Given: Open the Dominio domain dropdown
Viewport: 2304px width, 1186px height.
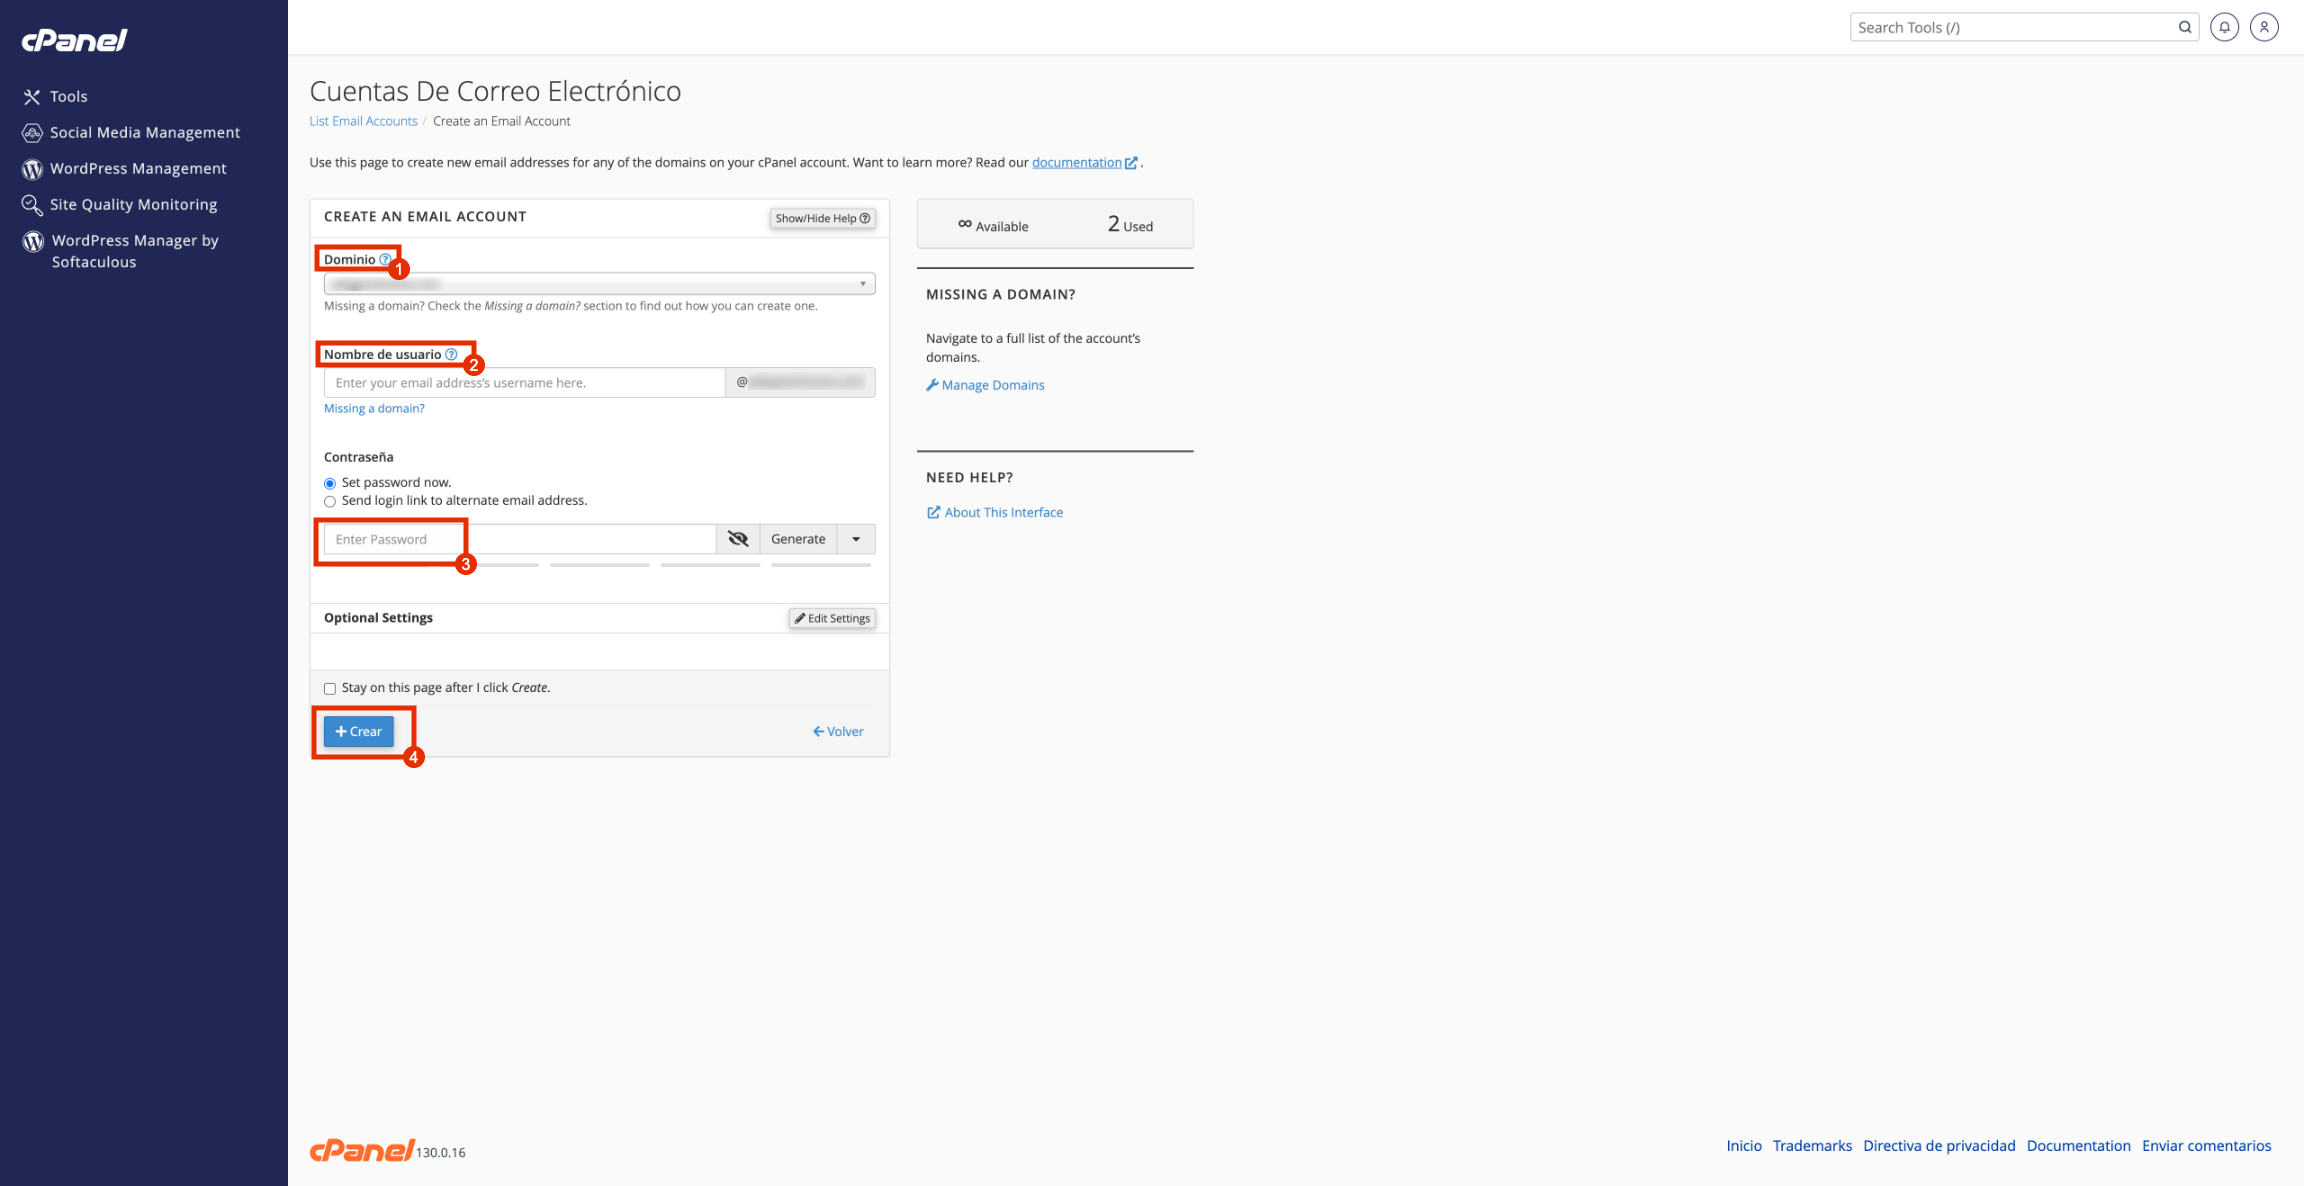Looking at the screenshot, I should pos(599,284).
